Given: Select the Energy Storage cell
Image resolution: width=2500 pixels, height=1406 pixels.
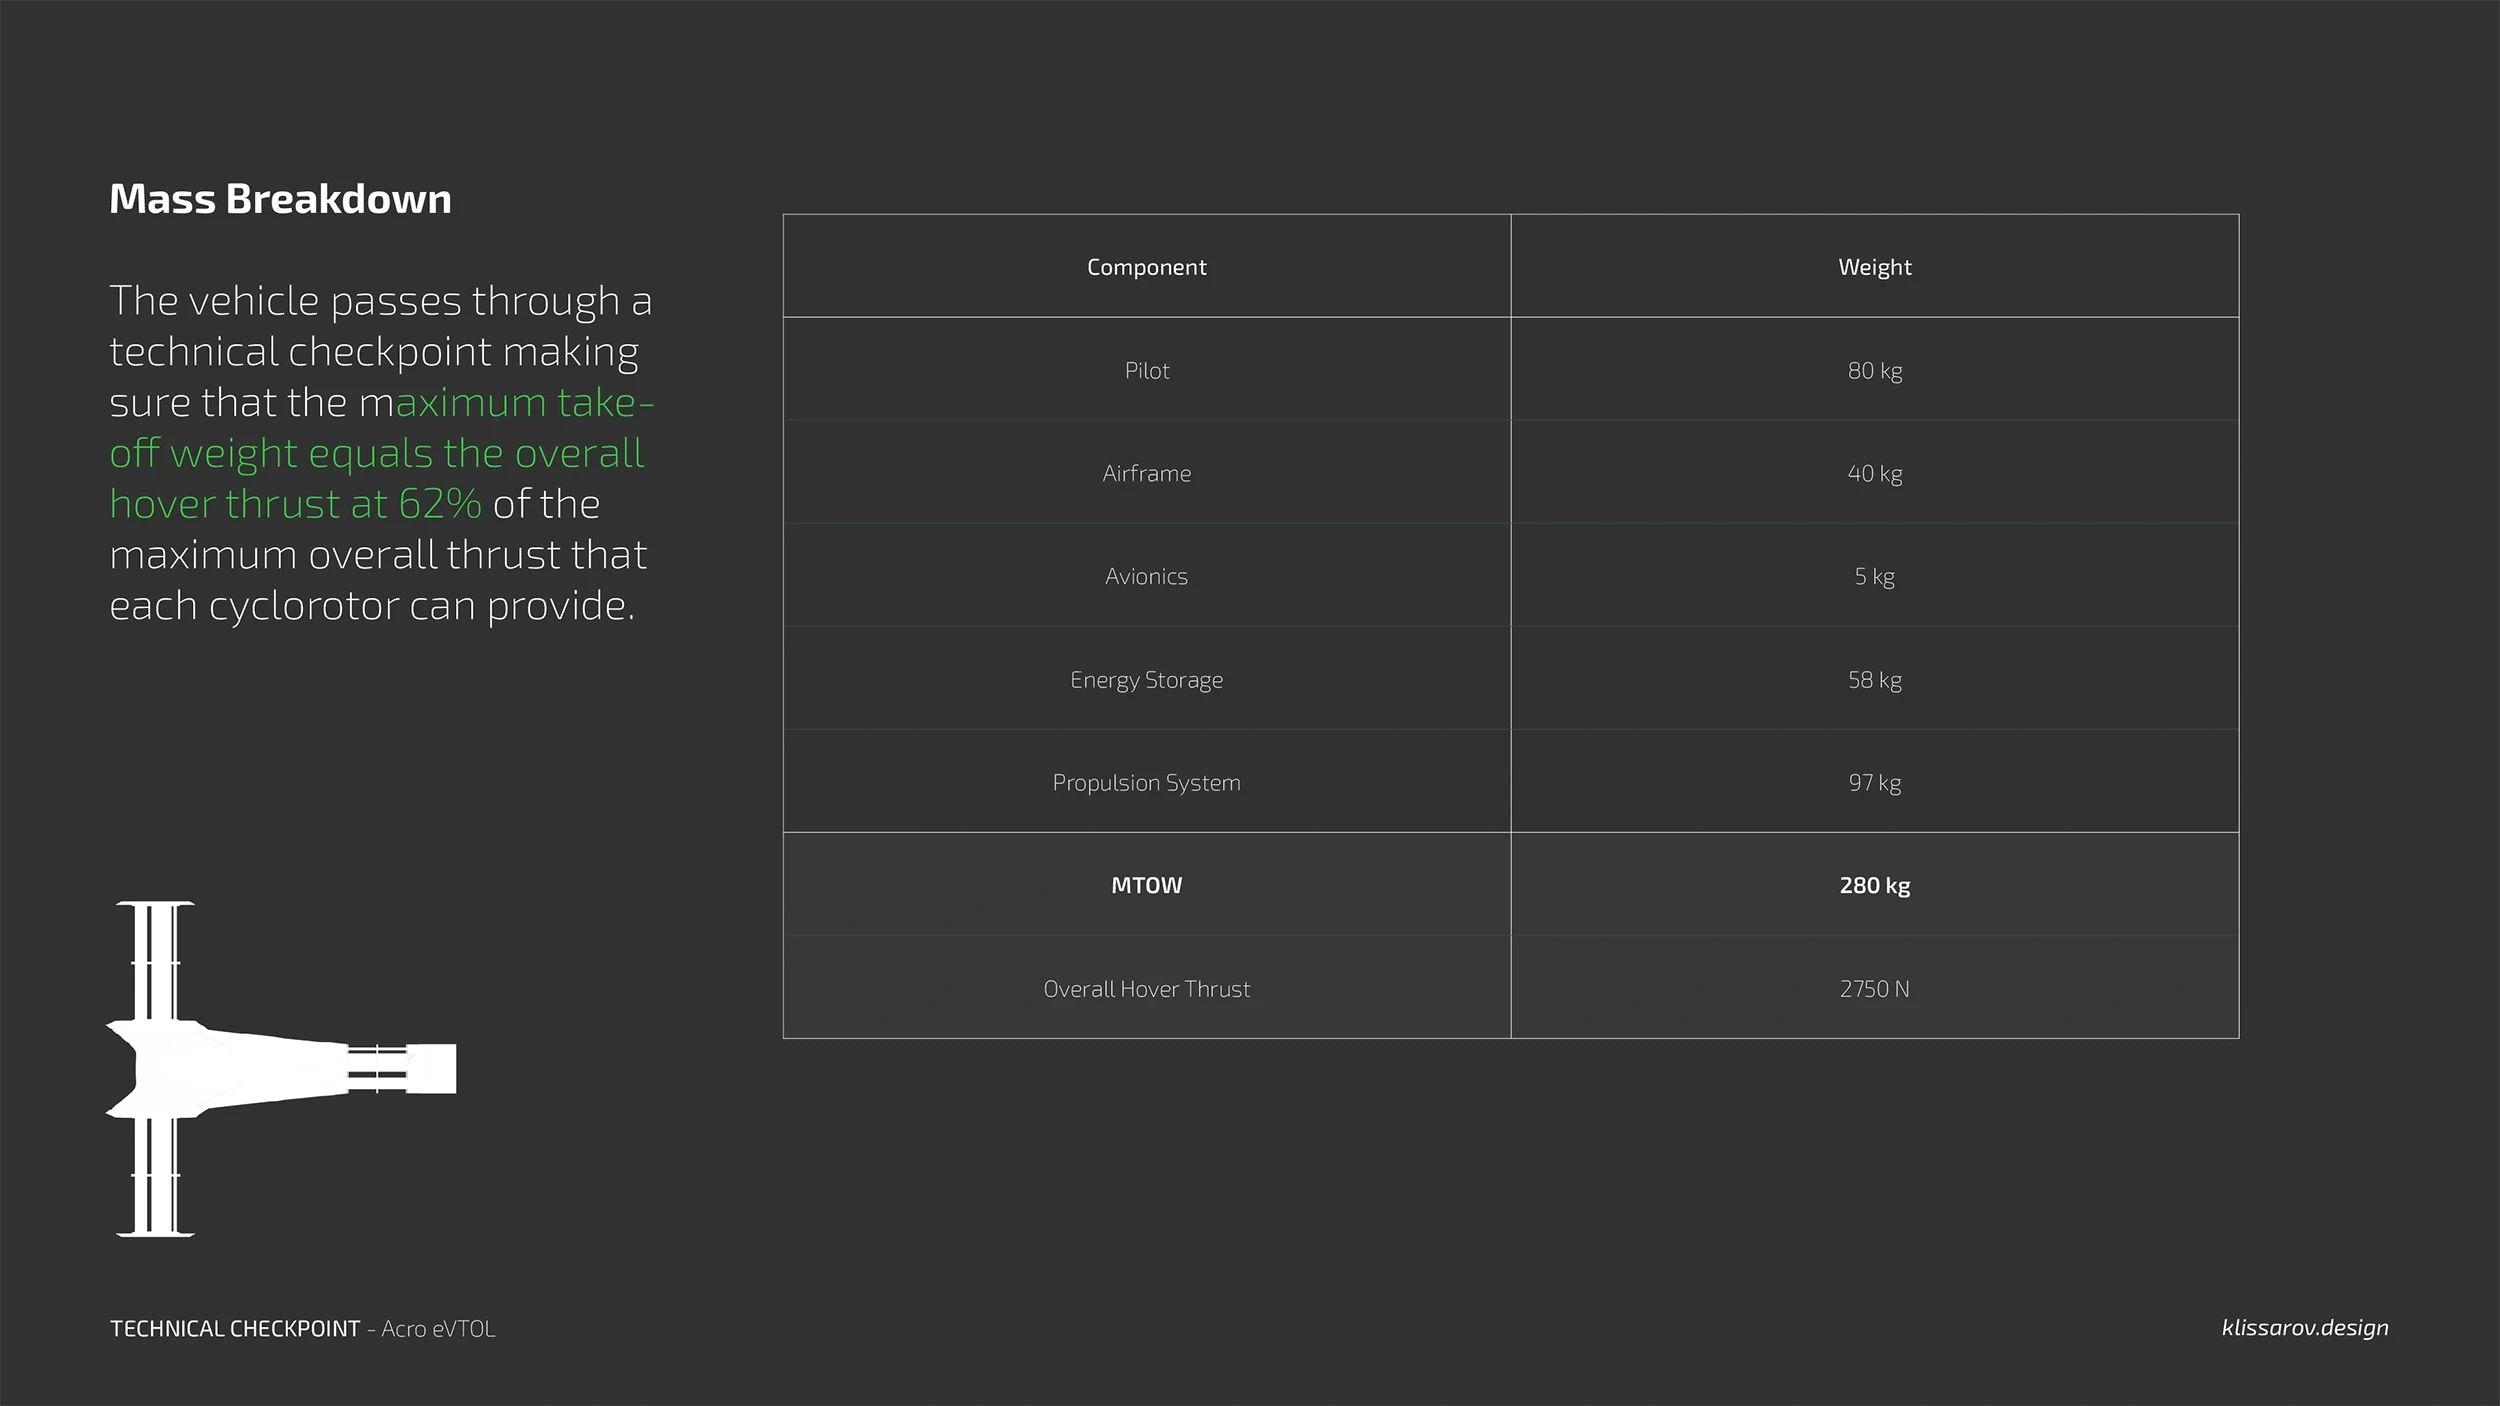Looking at the screenshot, I should coord(1146,680).
